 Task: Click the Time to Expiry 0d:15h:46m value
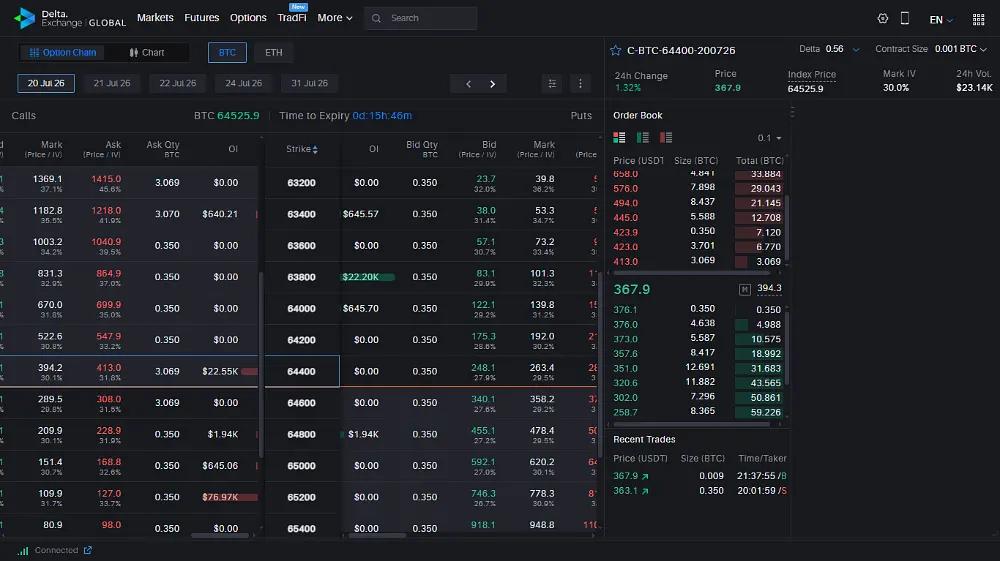[x=382, y=115]
